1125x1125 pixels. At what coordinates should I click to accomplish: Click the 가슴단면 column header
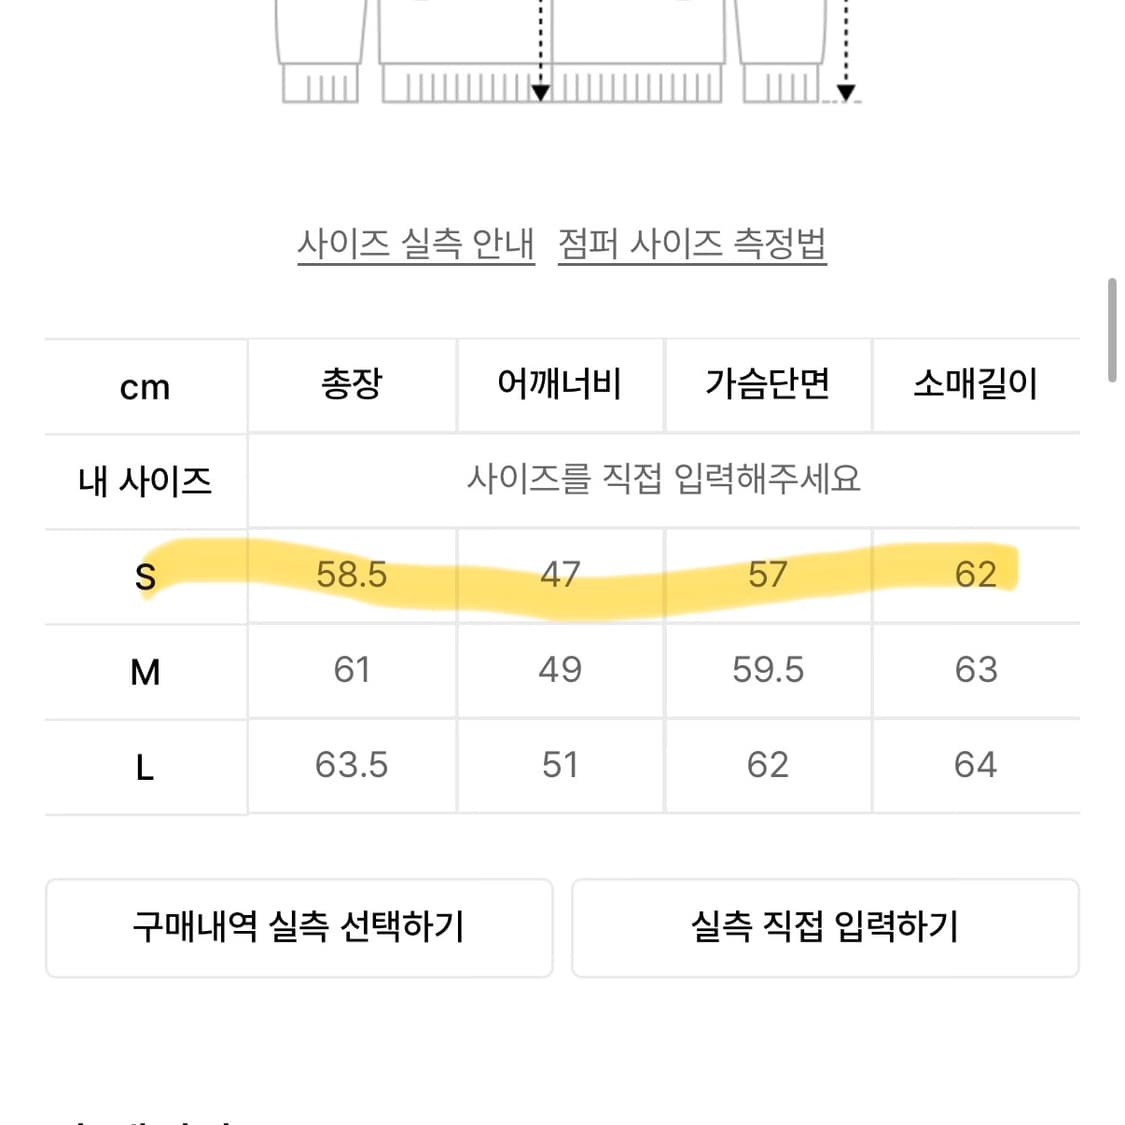click(x=768, y=386)
